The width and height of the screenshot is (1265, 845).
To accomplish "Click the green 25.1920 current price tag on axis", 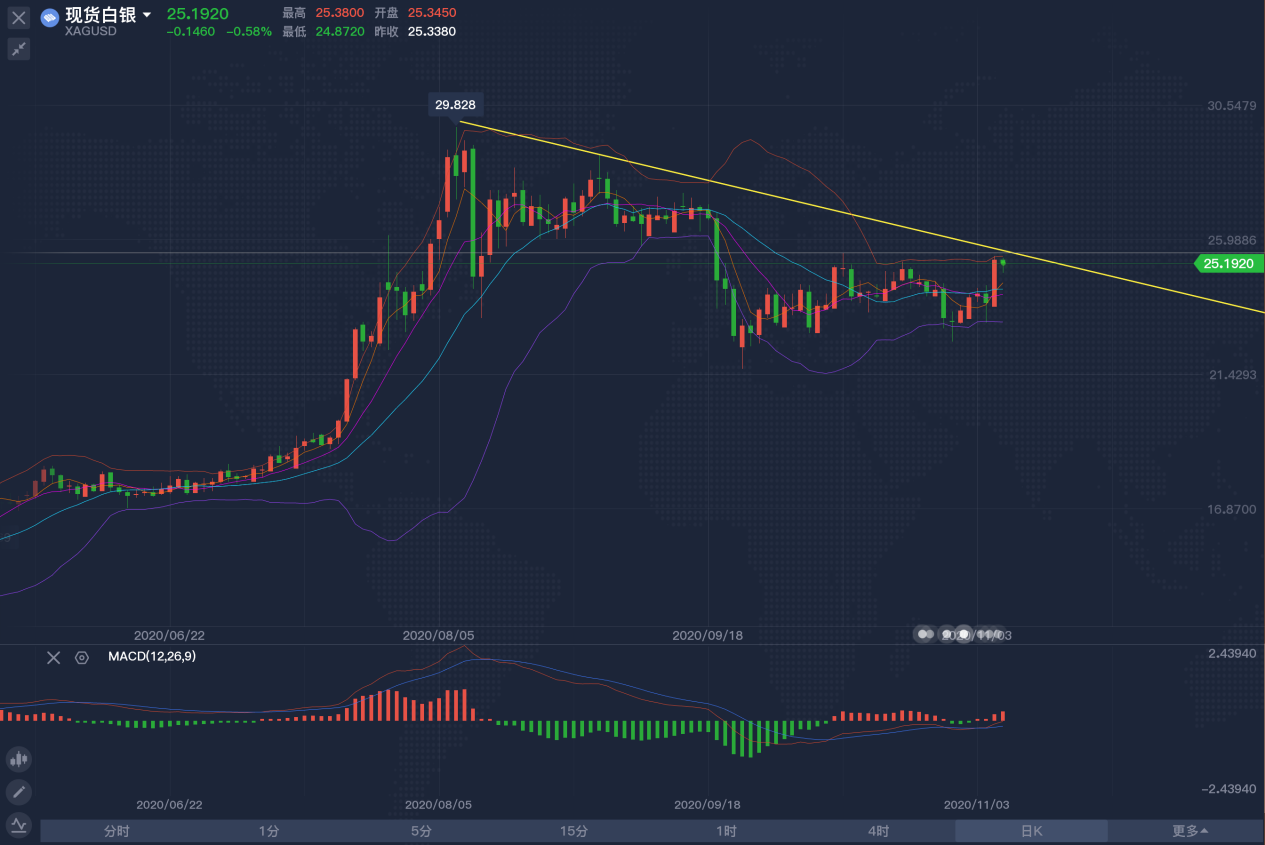I will coord(1227,264).
